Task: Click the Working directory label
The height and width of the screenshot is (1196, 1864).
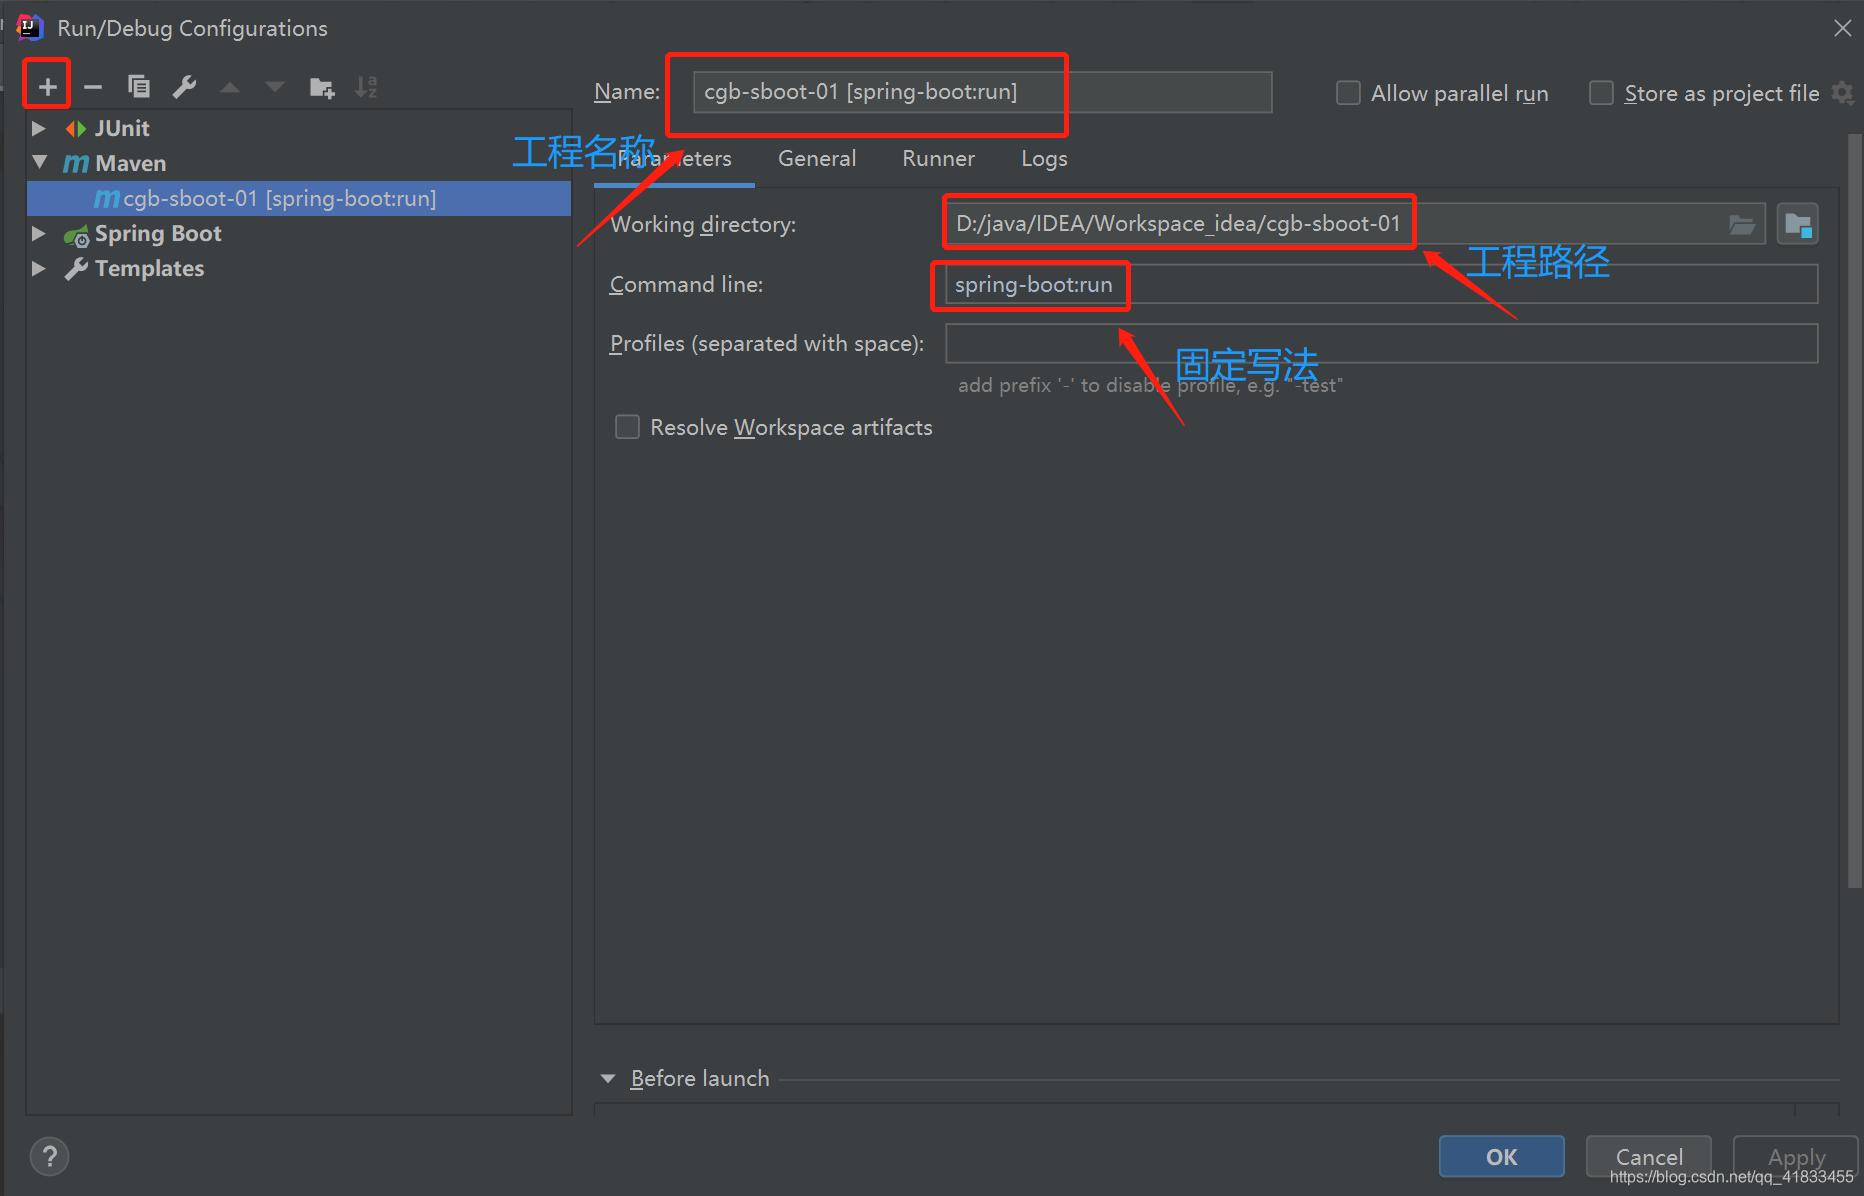Action: coord(703,224)
